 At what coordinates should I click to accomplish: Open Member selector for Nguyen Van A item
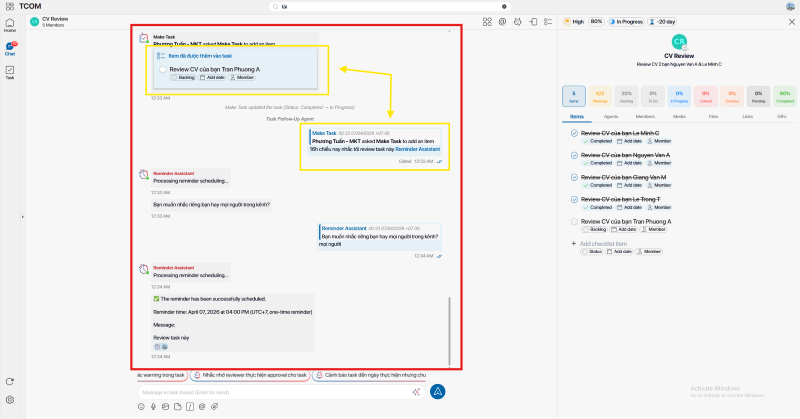coord(659,163)
